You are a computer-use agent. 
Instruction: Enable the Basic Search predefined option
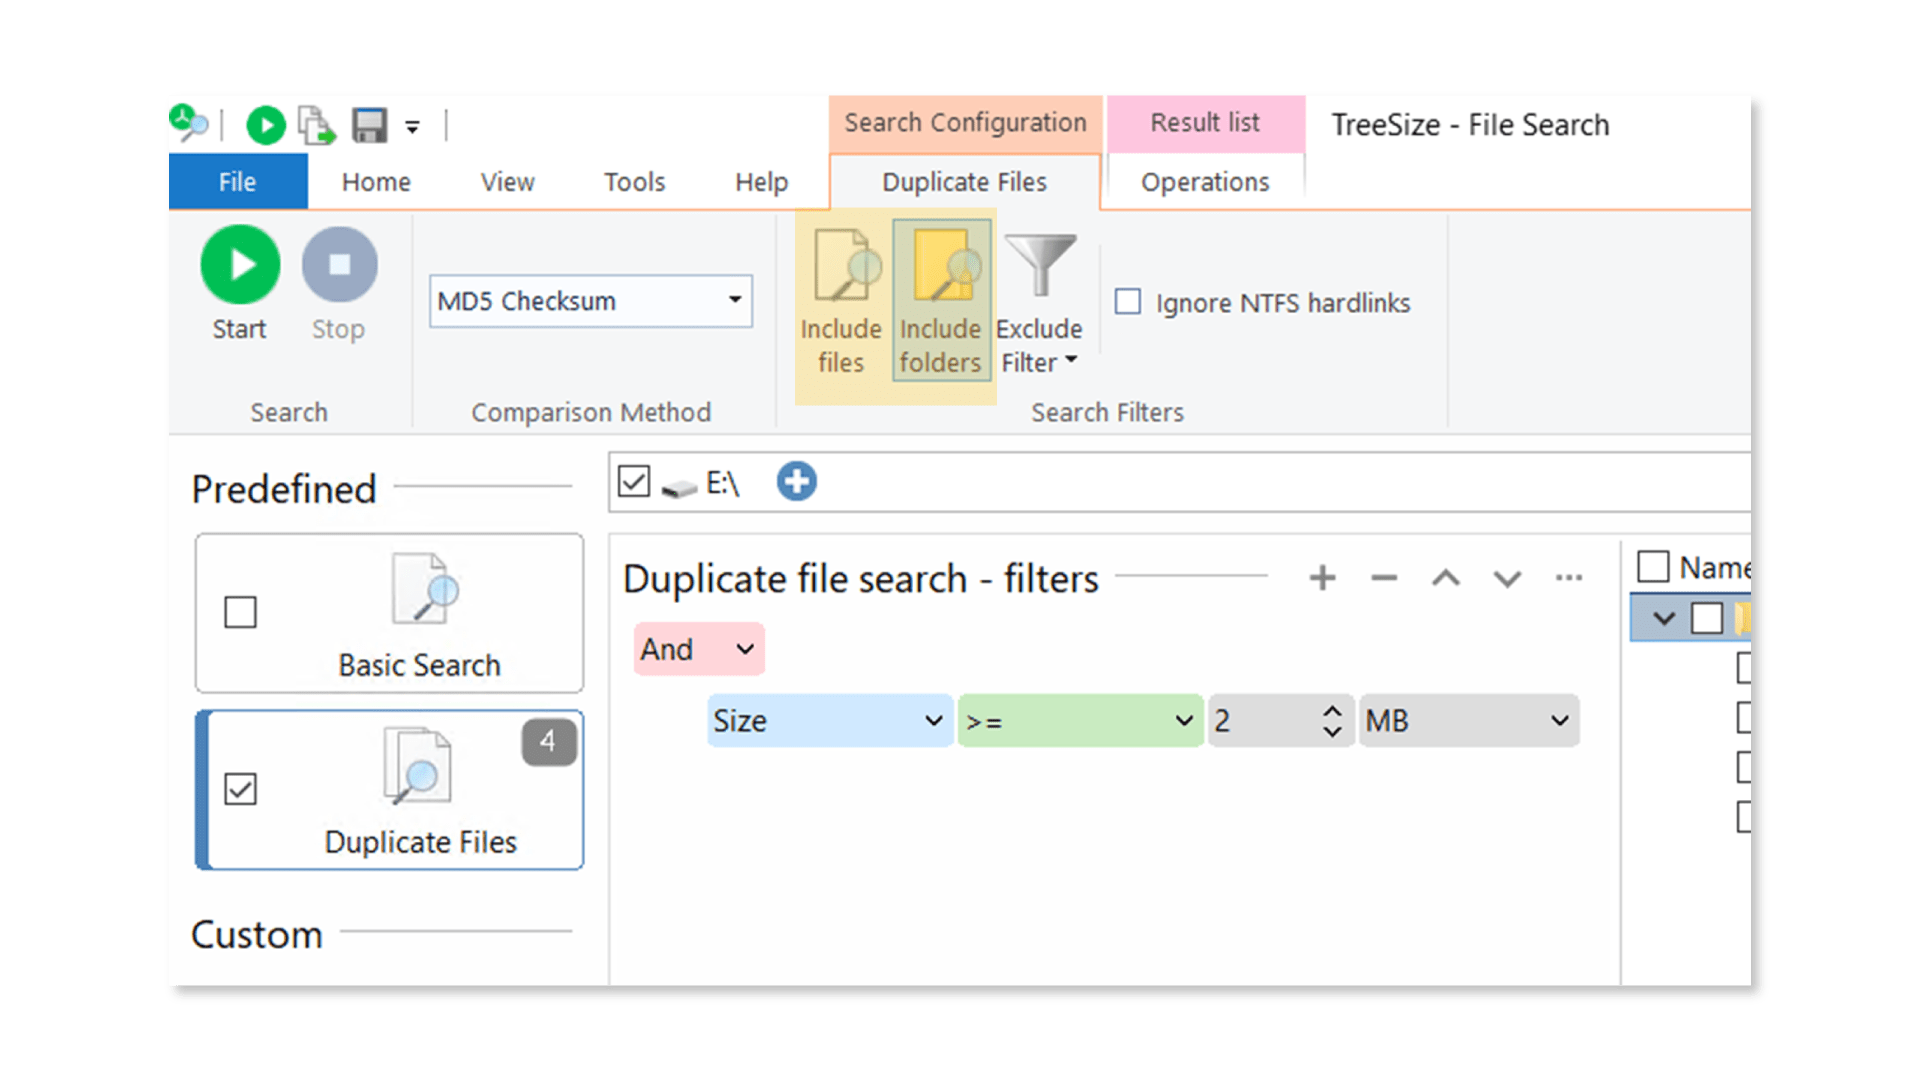pyautogui.click(x=239, y=612)
